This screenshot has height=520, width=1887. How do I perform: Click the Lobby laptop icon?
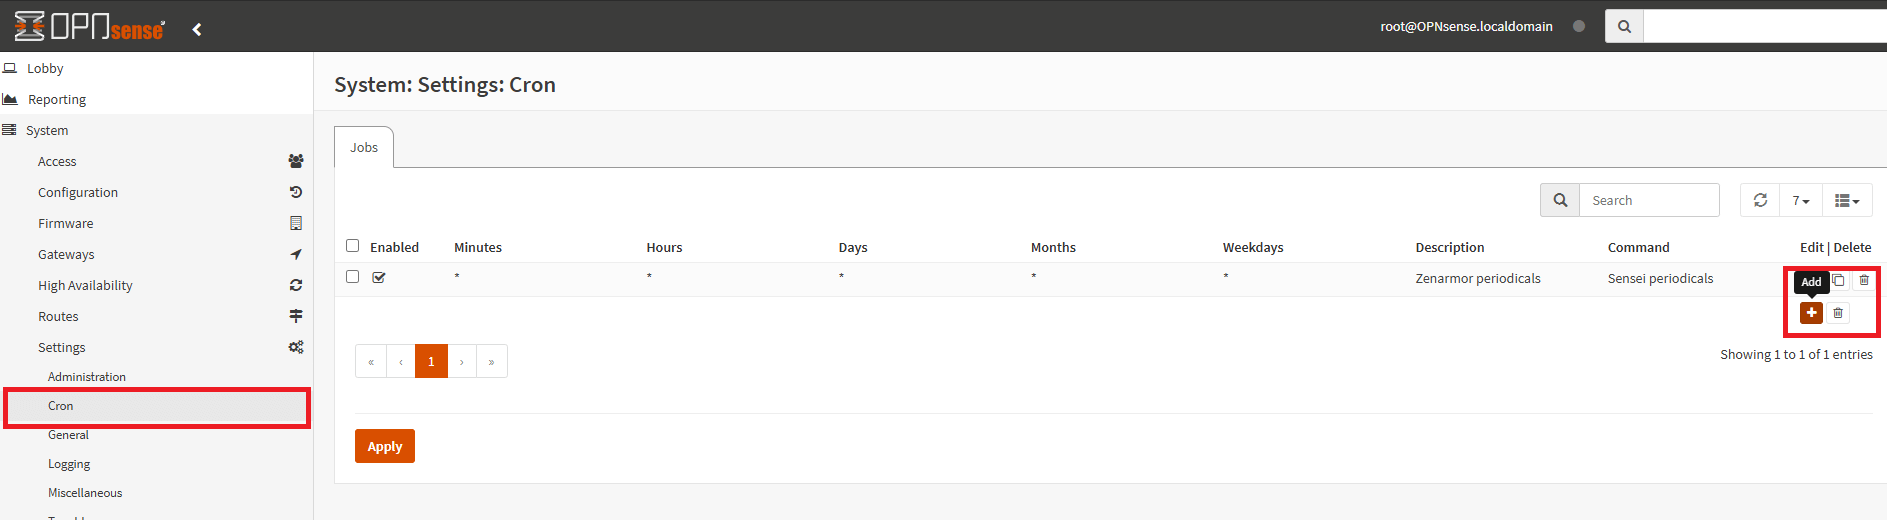tap(10, 68)
